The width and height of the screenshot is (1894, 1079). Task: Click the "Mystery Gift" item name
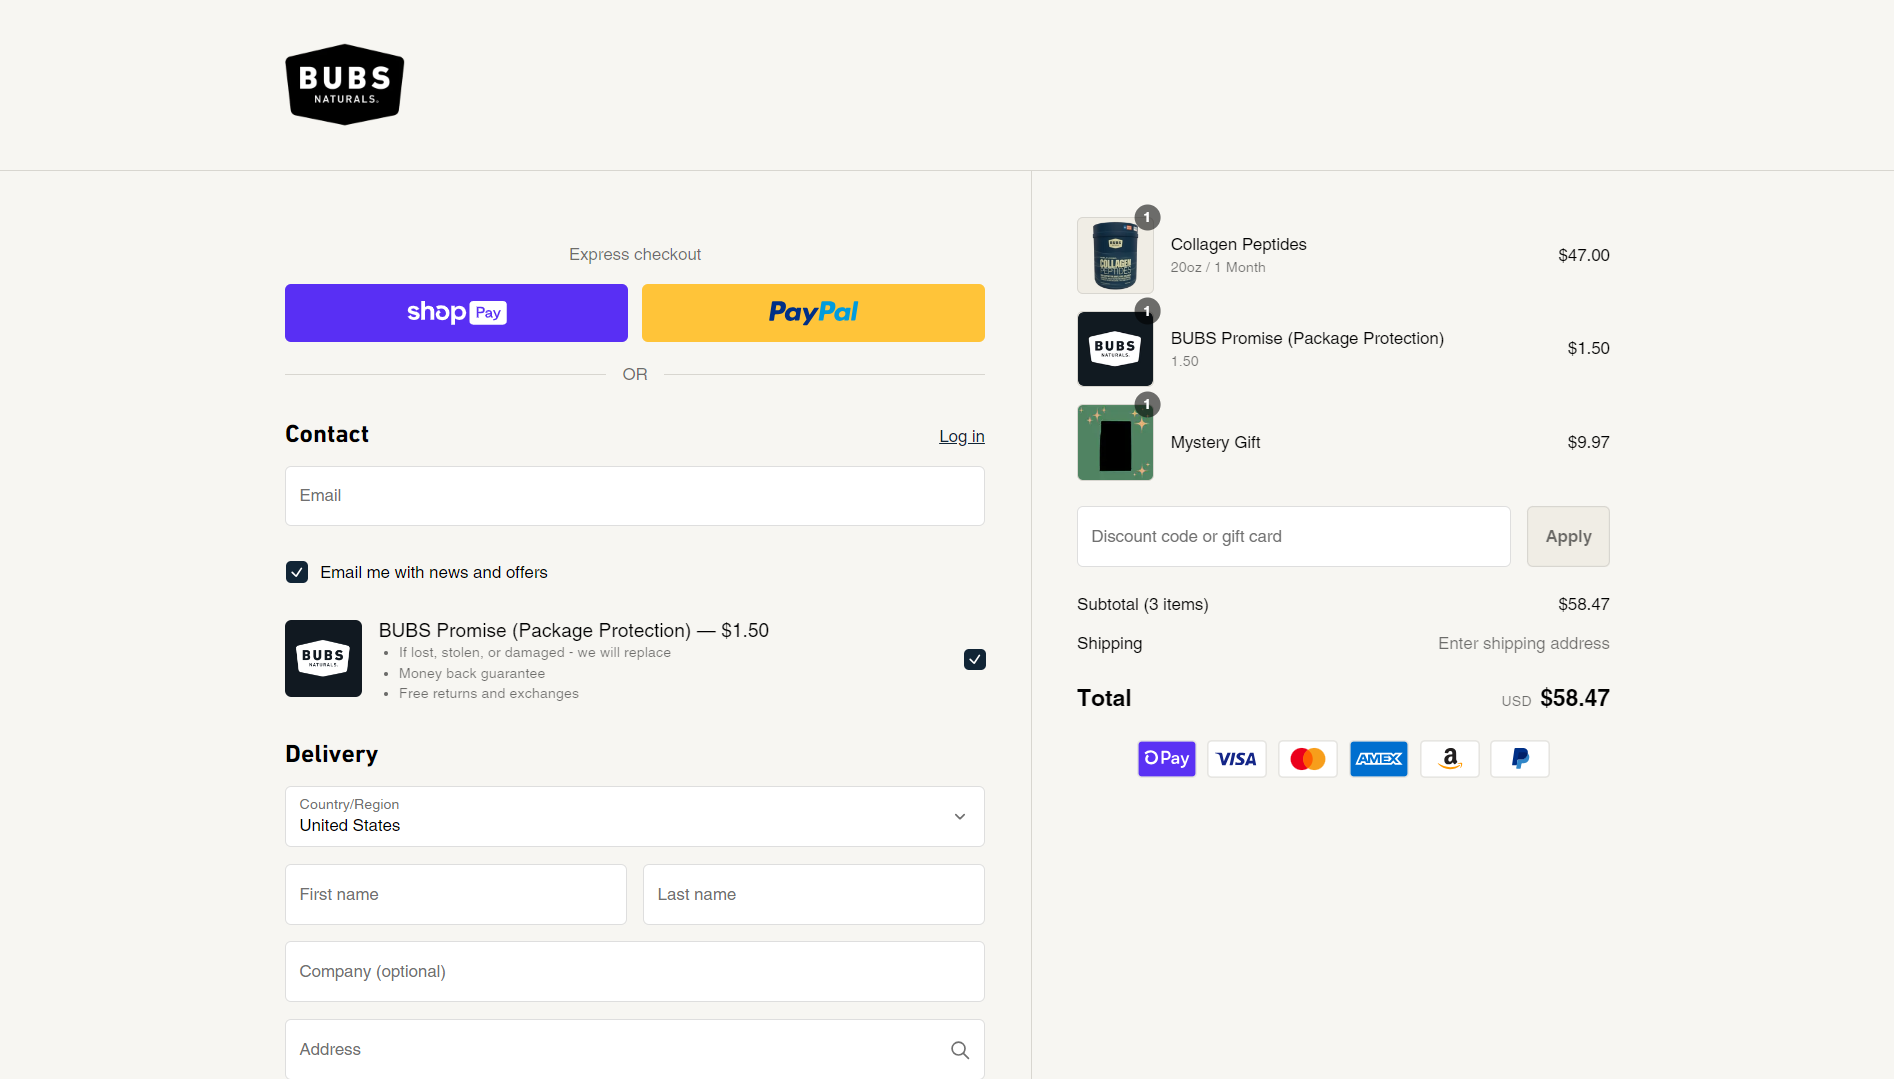tap(1215, 442)
